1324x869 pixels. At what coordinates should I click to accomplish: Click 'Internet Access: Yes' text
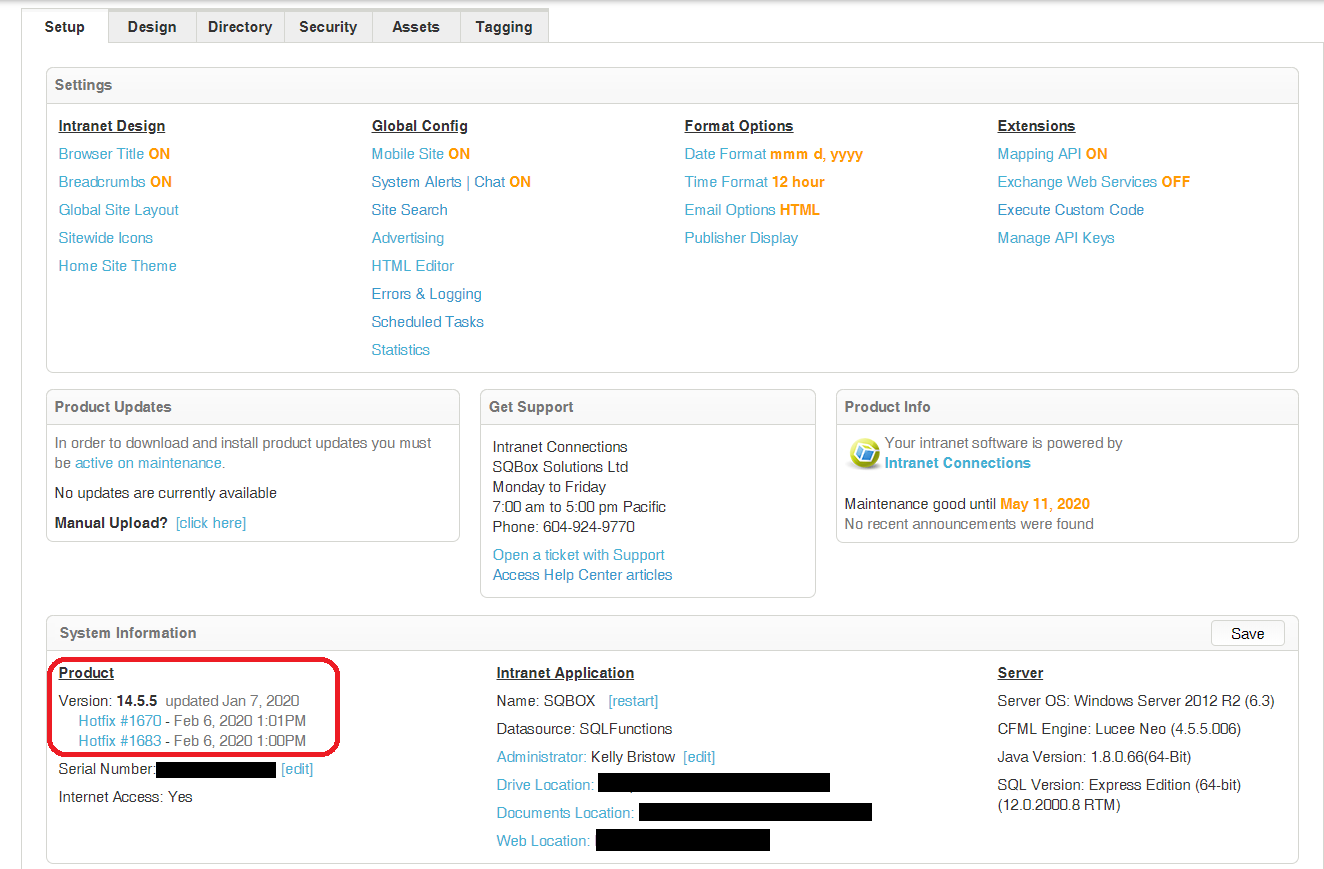coord(126,797)
